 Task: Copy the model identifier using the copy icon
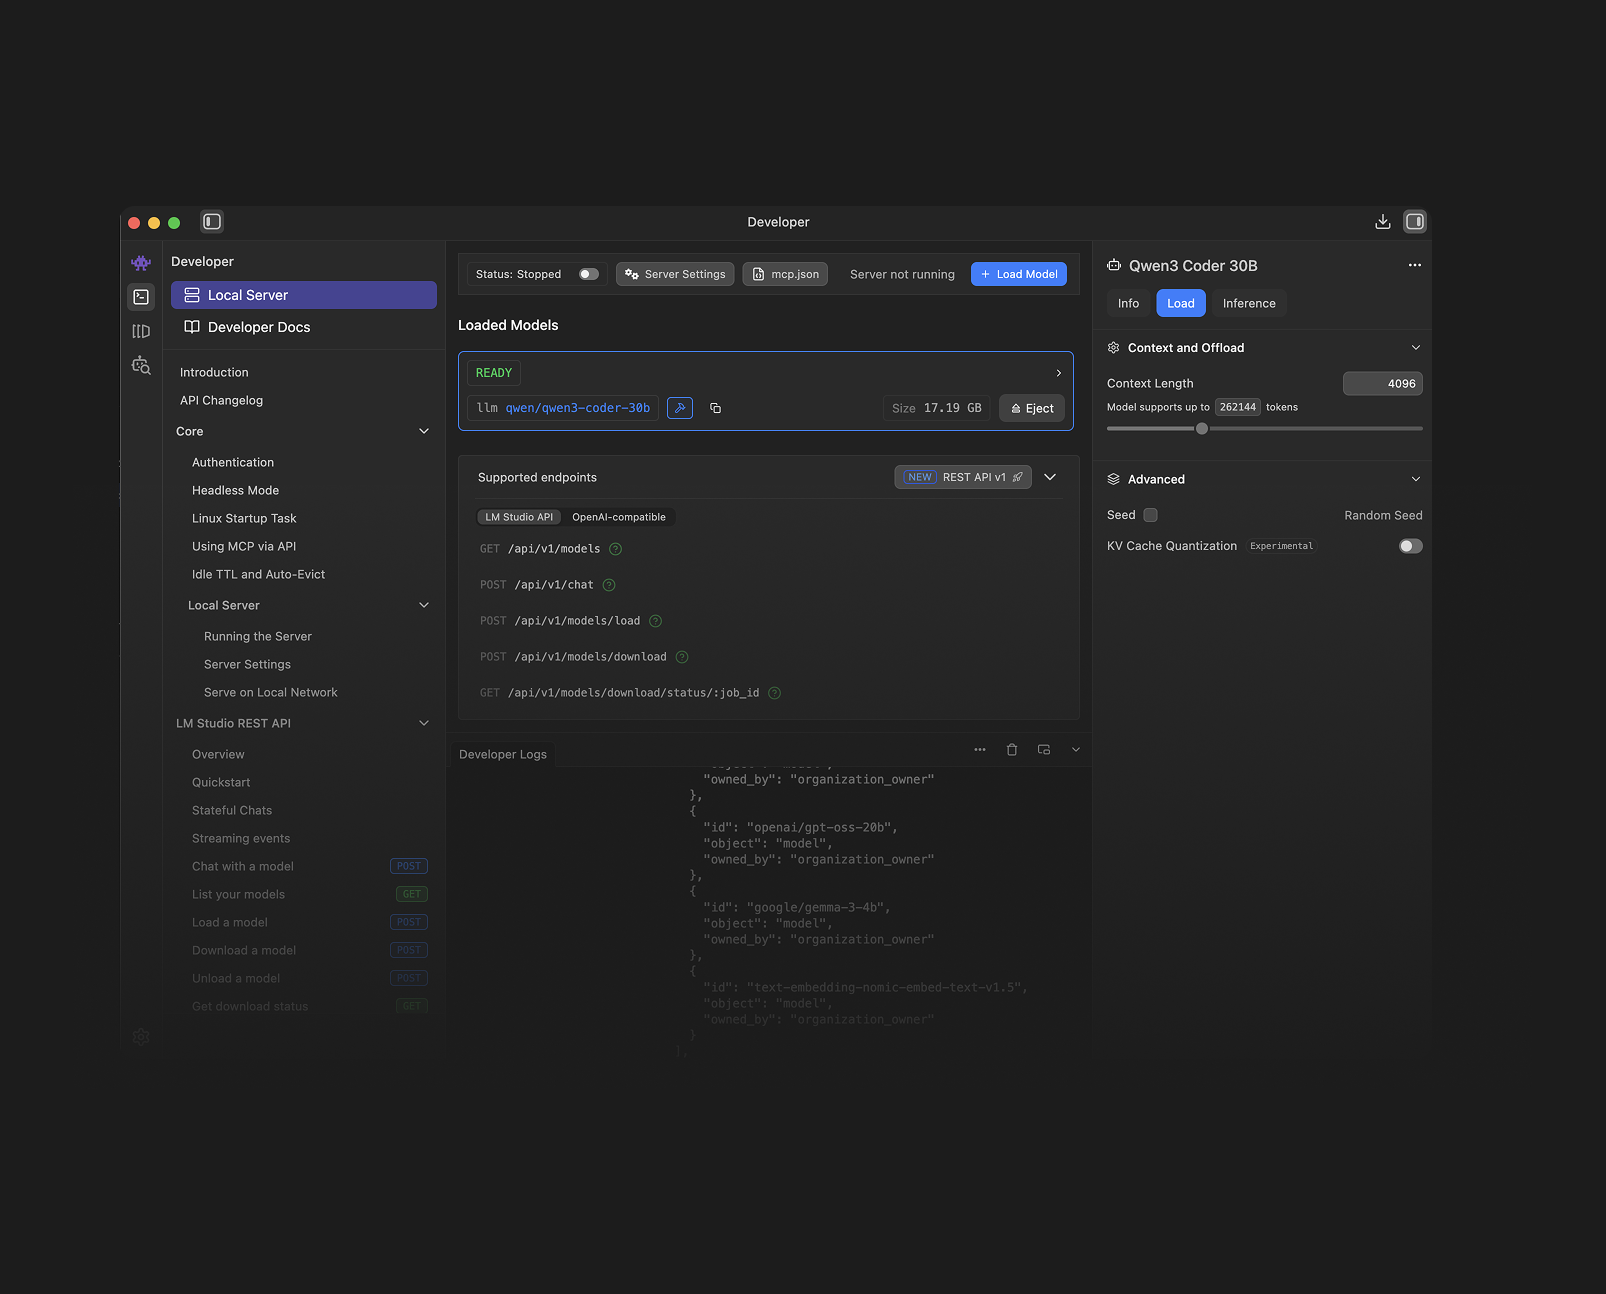[714, 408]
